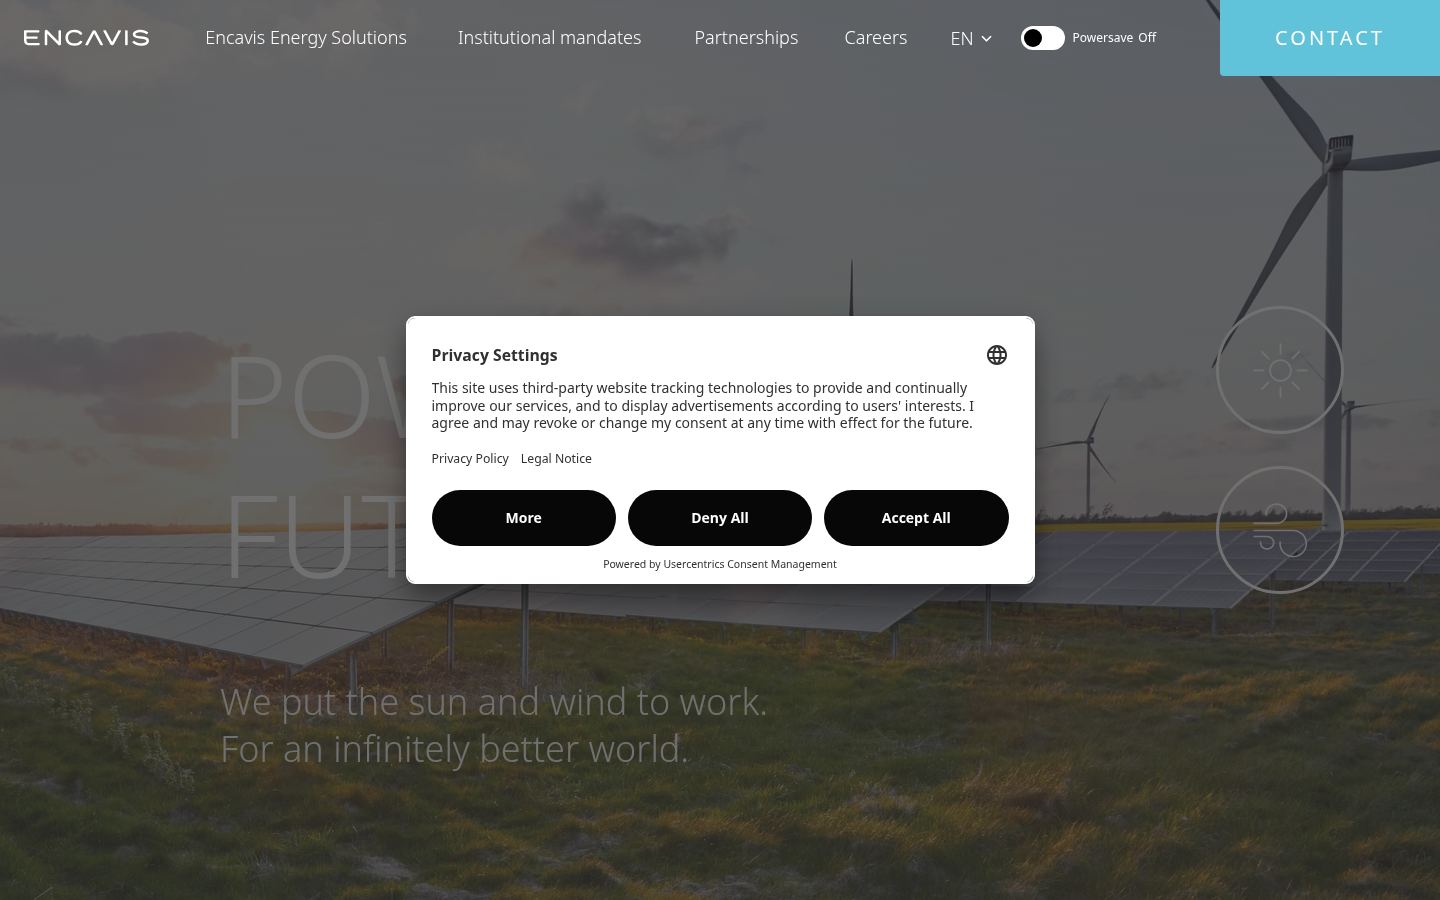Open the Legal Notice link

[x=556, y=458]
